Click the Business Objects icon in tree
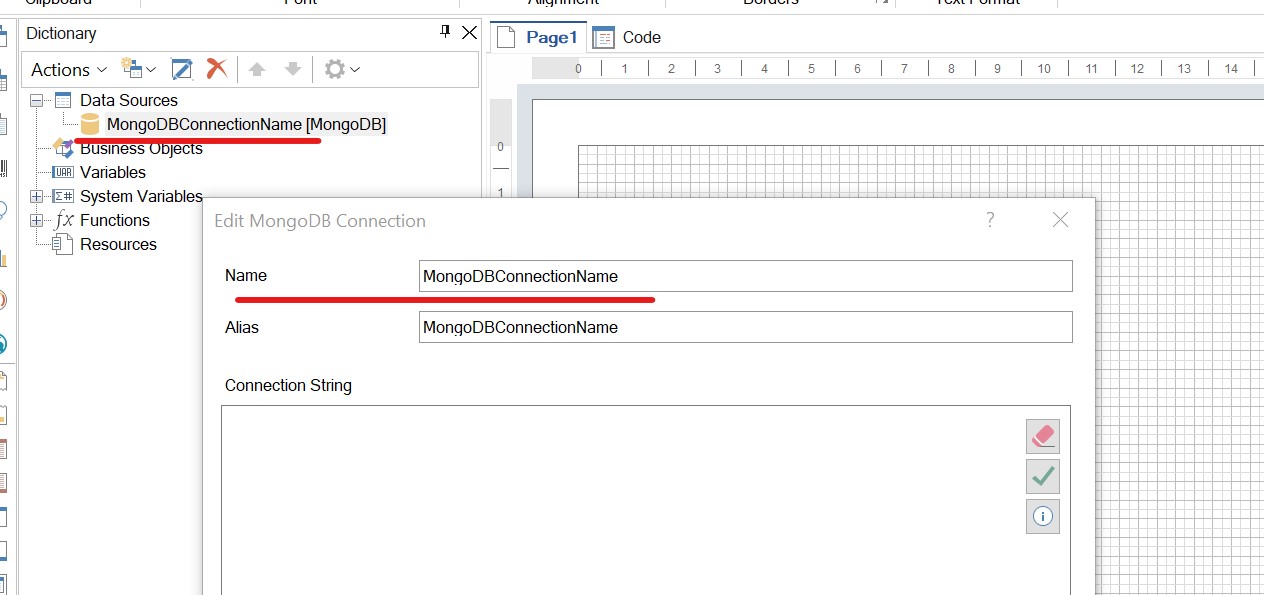 (63, 148)
